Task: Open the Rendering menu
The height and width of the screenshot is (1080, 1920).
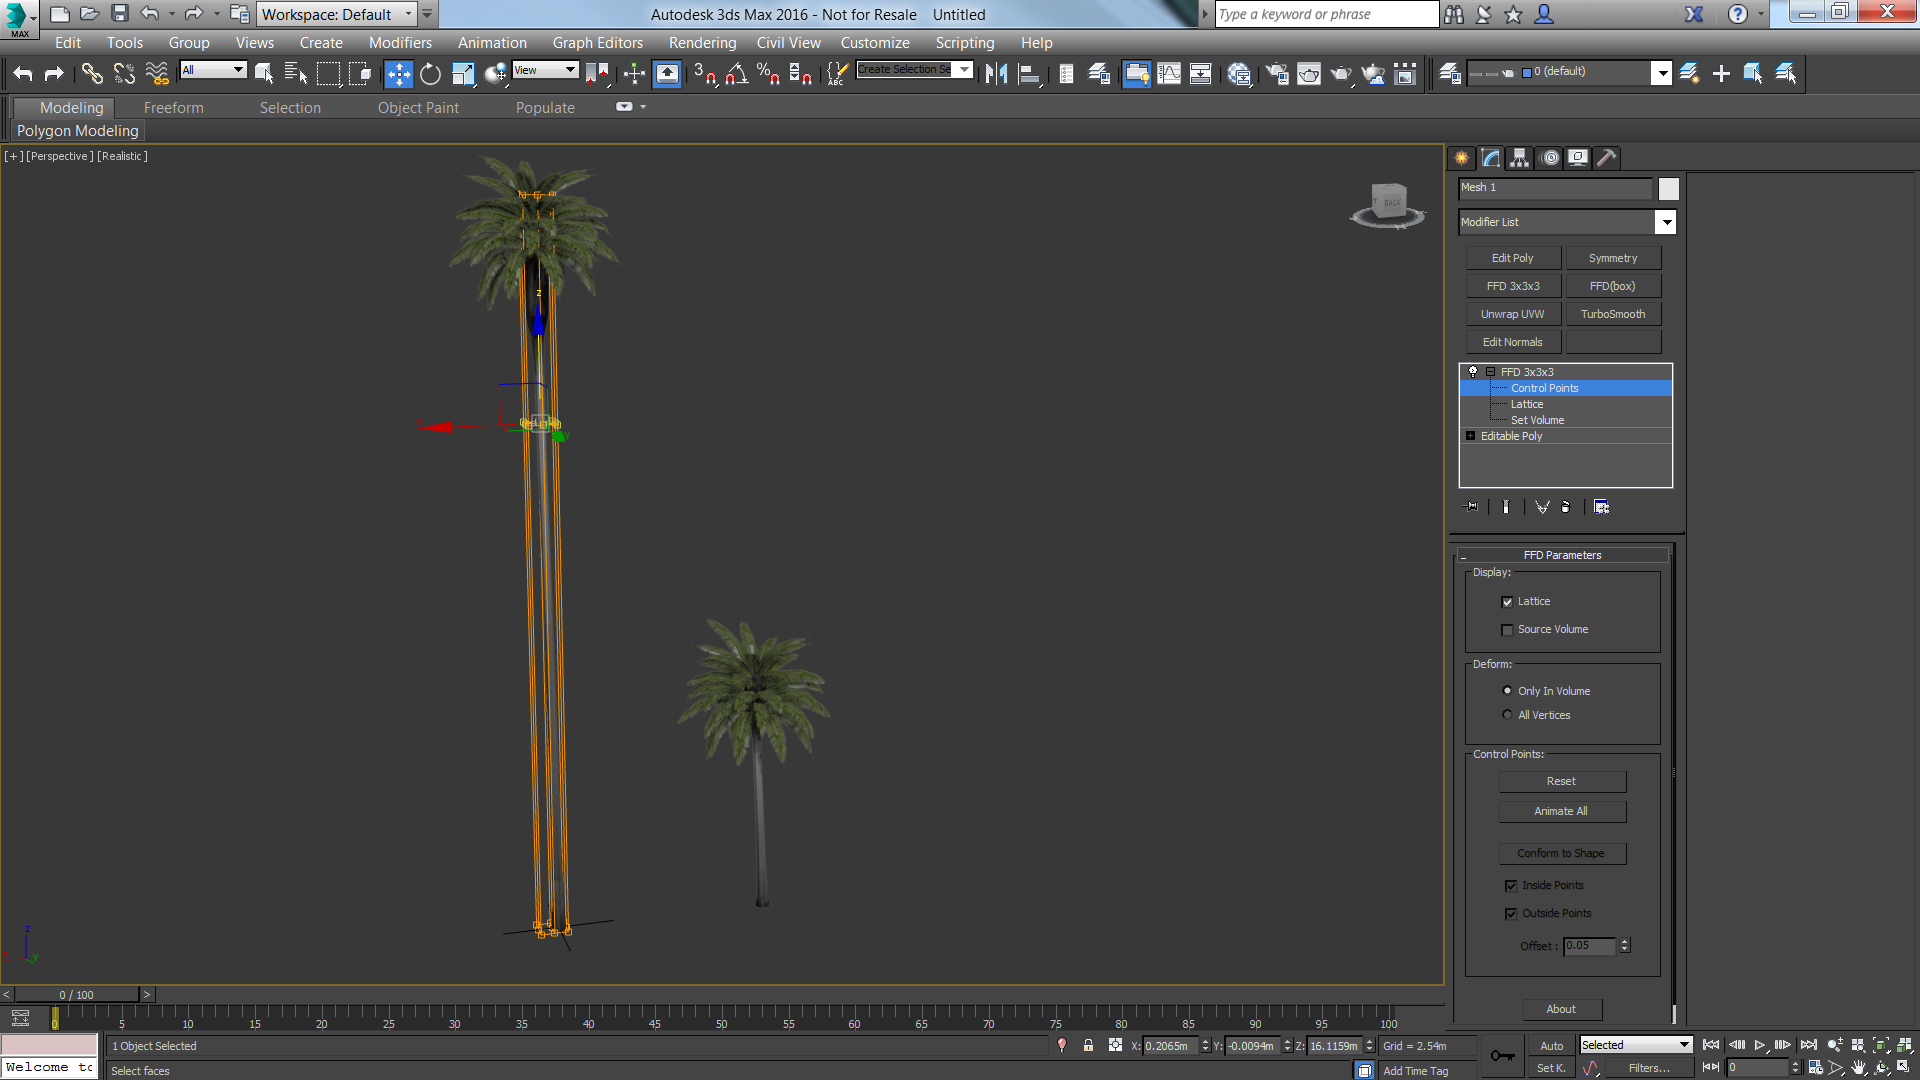Action: (702, 43)
